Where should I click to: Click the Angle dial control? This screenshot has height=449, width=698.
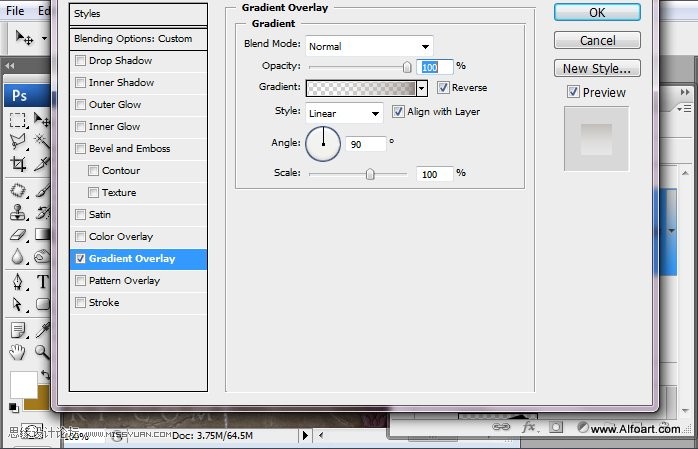[x=323, y=144]
